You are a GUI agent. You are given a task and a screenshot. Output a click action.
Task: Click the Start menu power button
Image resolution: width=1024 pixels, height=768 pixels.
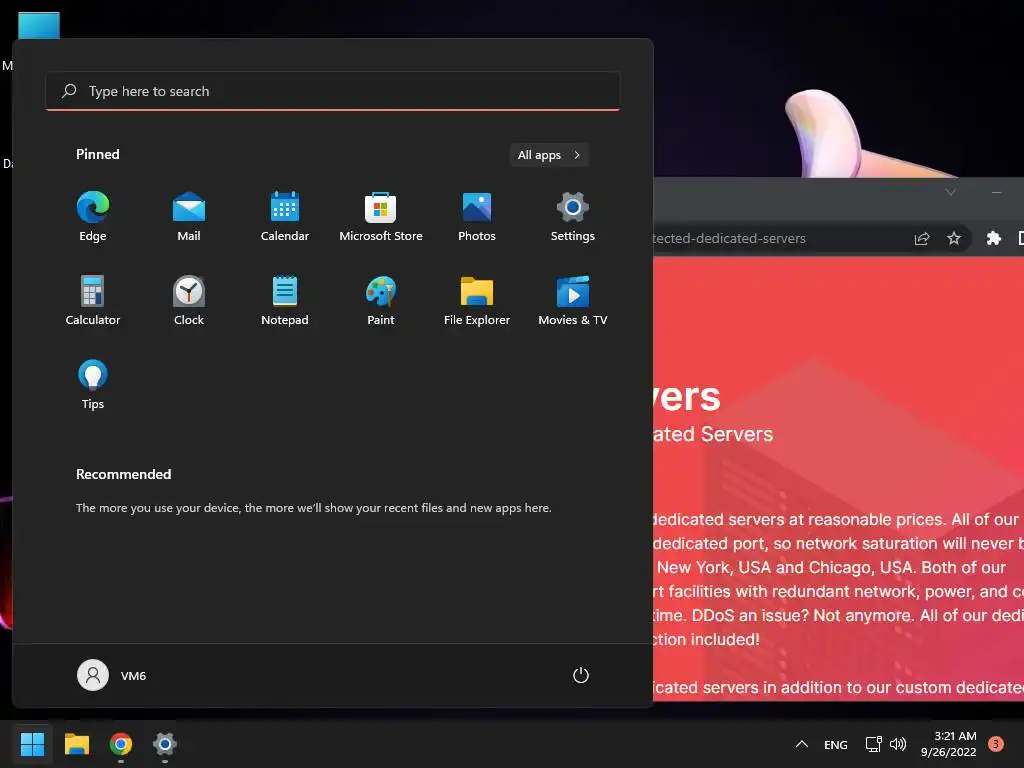click(581, 675)
